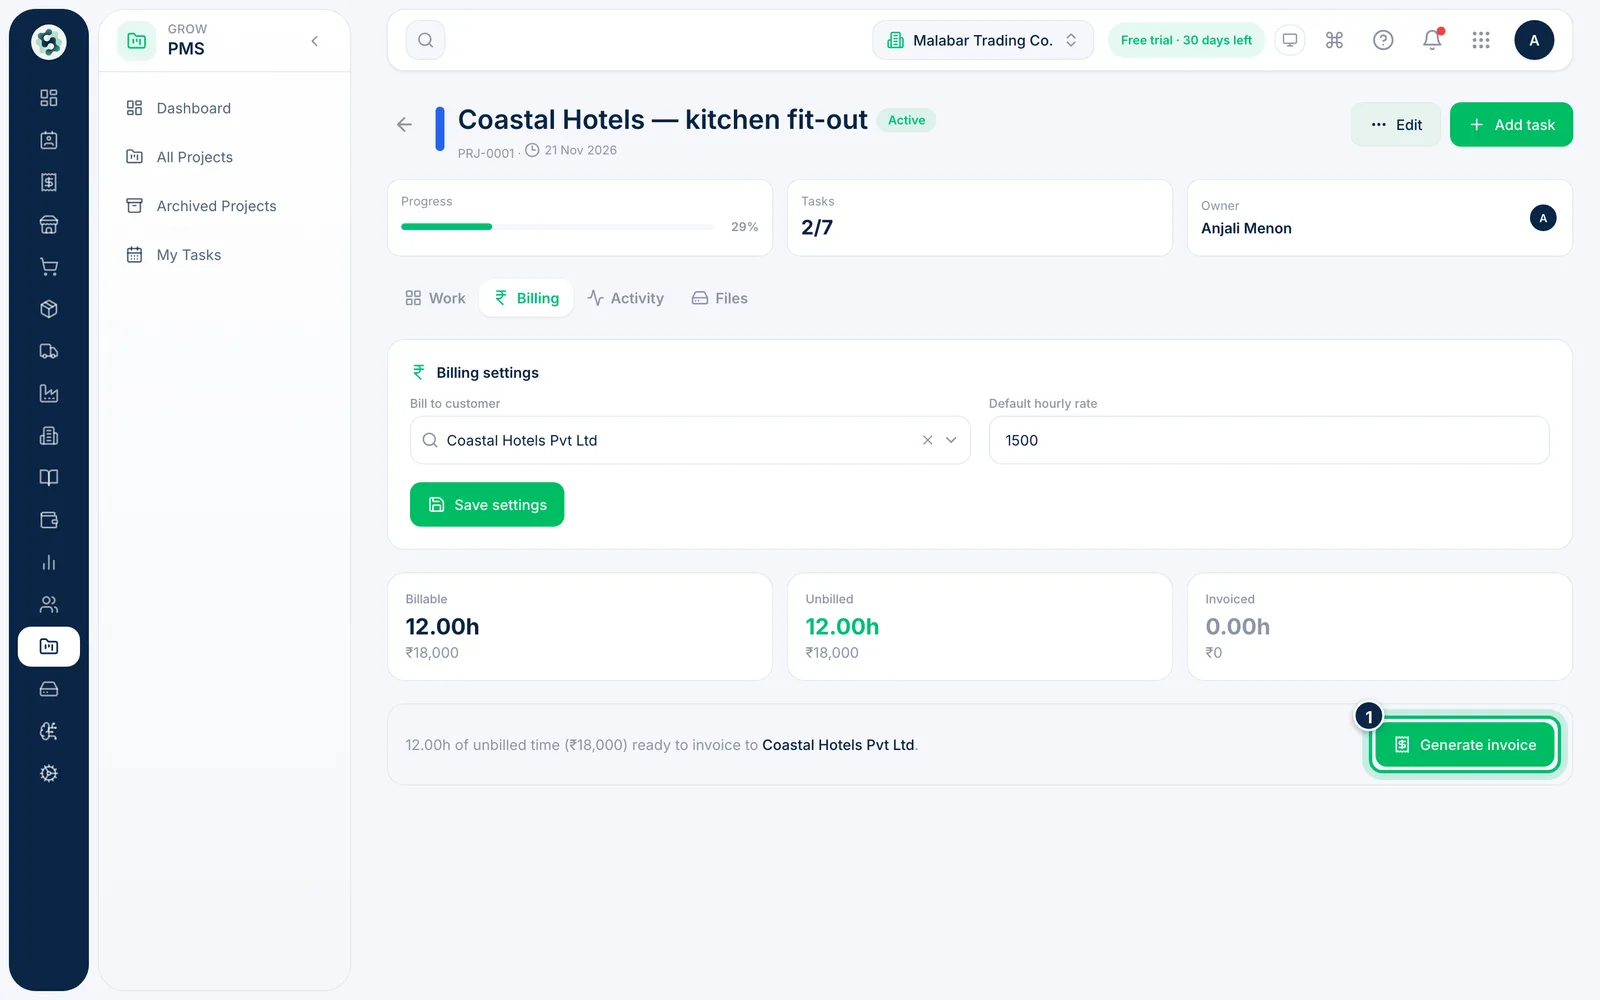Open the package box icon in the rail
The image size is (1600, 1000).
click(48, 309)
